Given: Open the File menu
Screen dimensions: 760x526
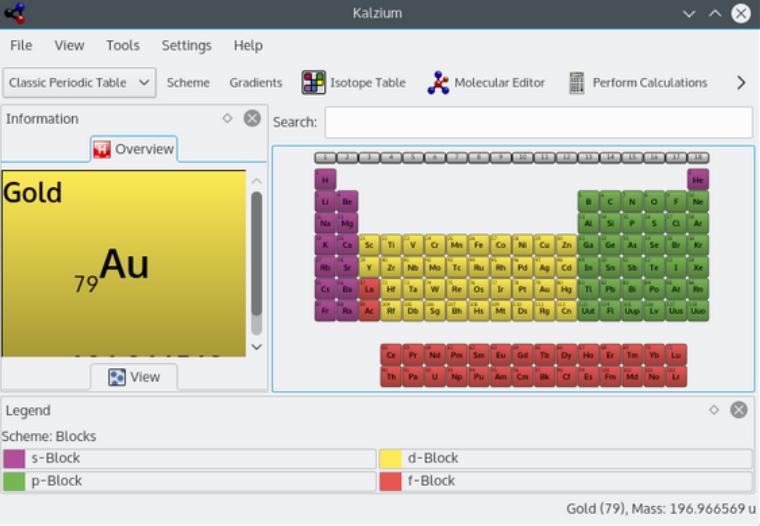Looking at the screenshot, I should 21,45.
